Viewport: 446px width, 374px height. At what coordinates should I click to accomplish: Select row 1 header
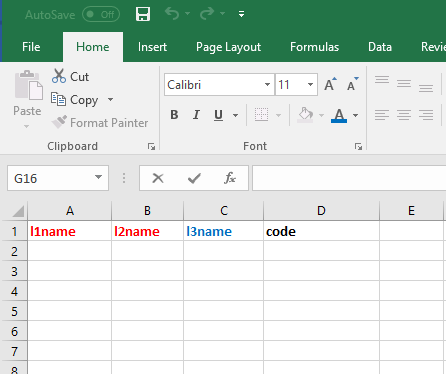coord(14,231)
